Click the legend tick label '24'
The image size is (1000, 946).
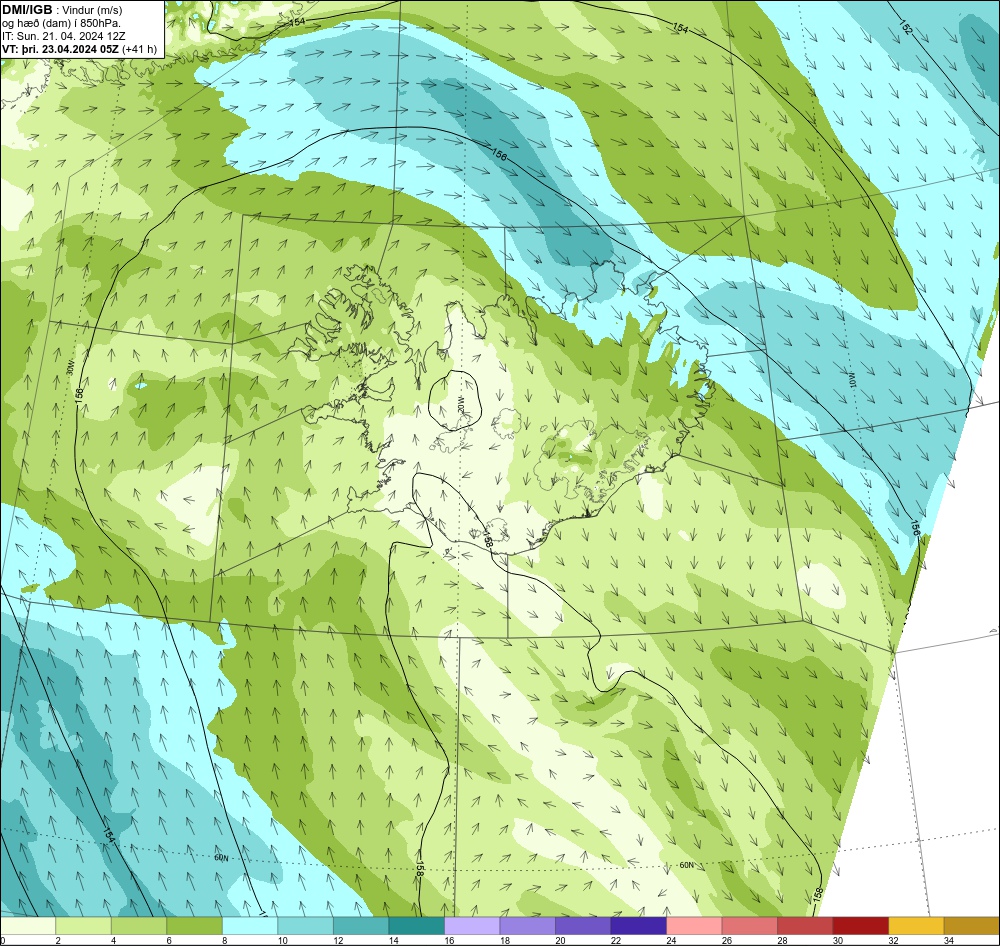point(672,940)
